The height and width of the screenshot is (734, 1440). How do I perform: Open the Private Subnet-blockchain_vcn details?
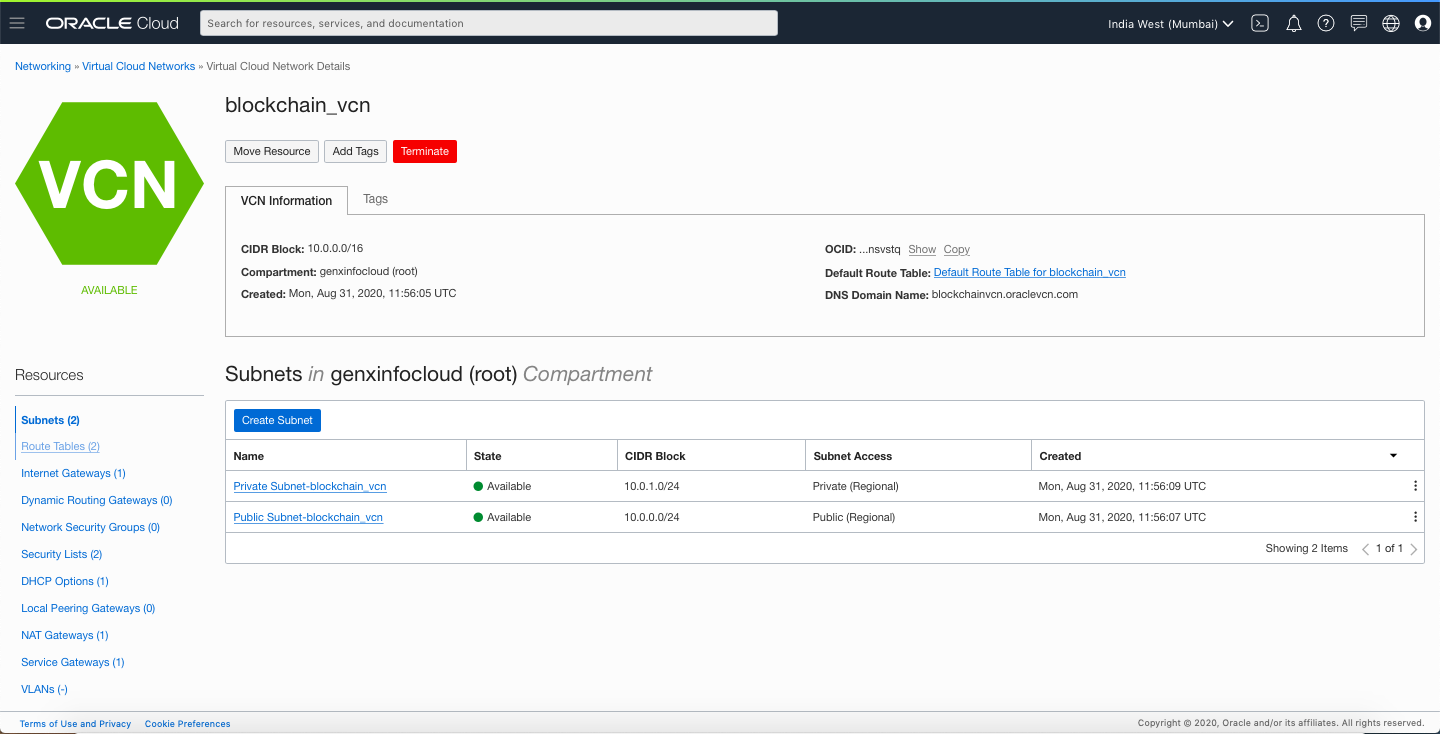[x=309, y=486]
